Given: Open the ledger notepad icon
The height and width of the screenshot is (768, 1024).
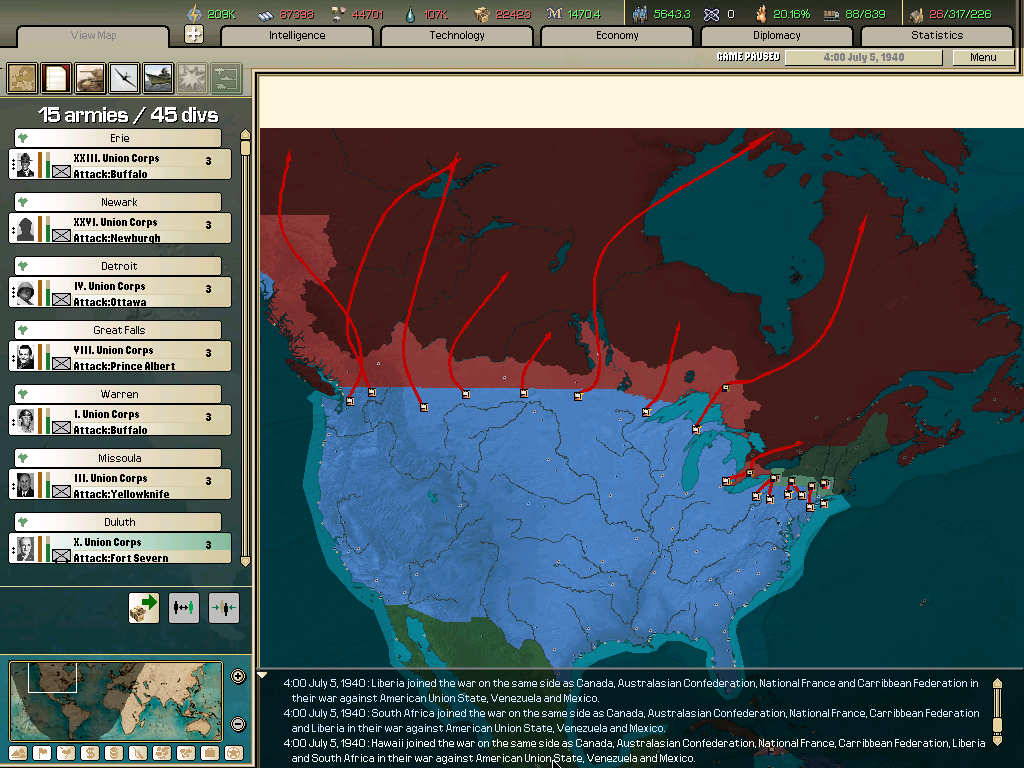Looking at the screenshot, I should [56, 78].
